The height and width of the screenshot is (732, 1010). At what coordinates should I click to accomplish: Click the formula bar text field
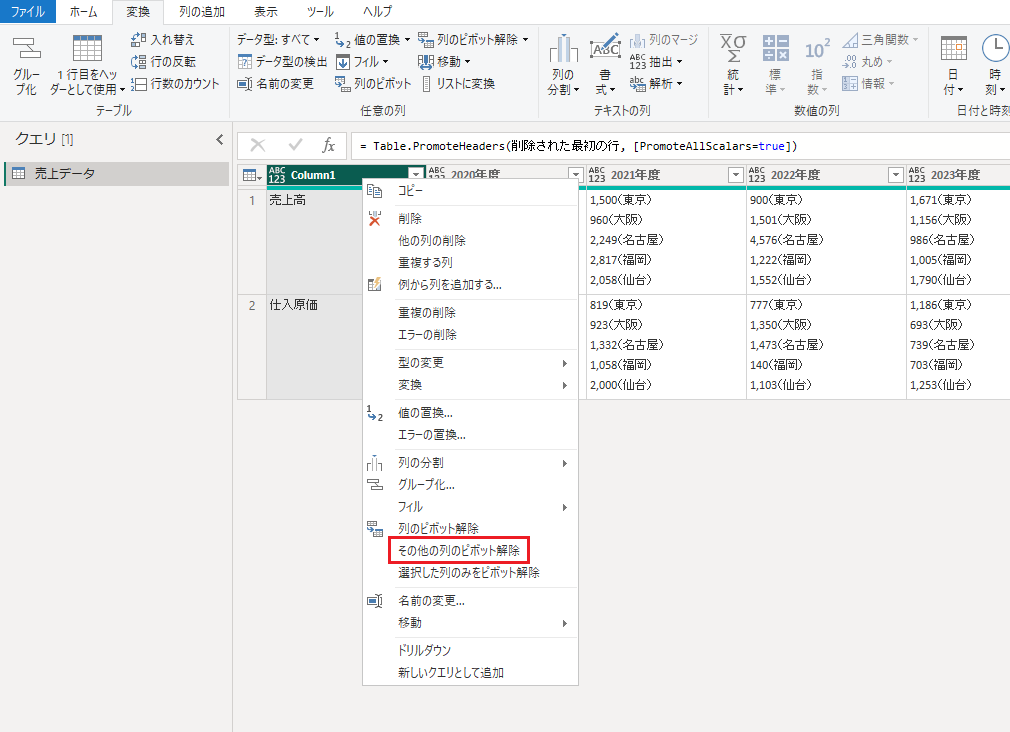680,146
